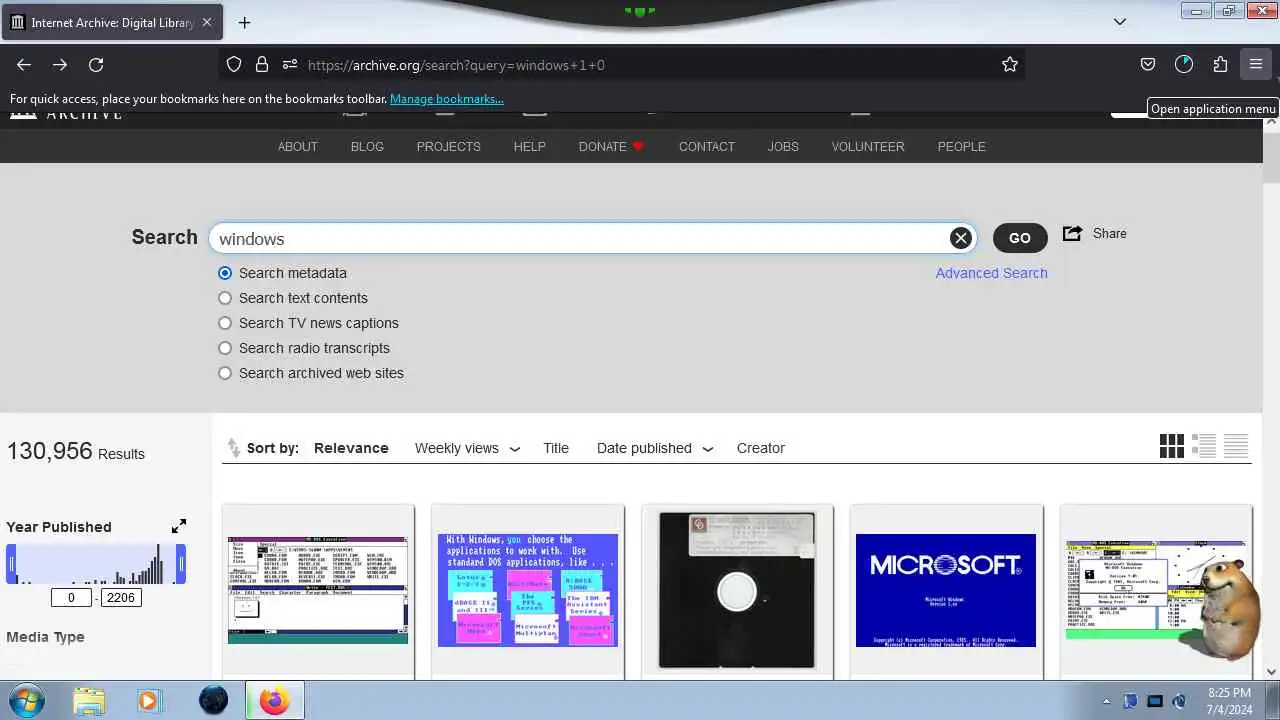Sort results by Title
The height and width of the screenshot is (720, 1280).
coord(556,448)
